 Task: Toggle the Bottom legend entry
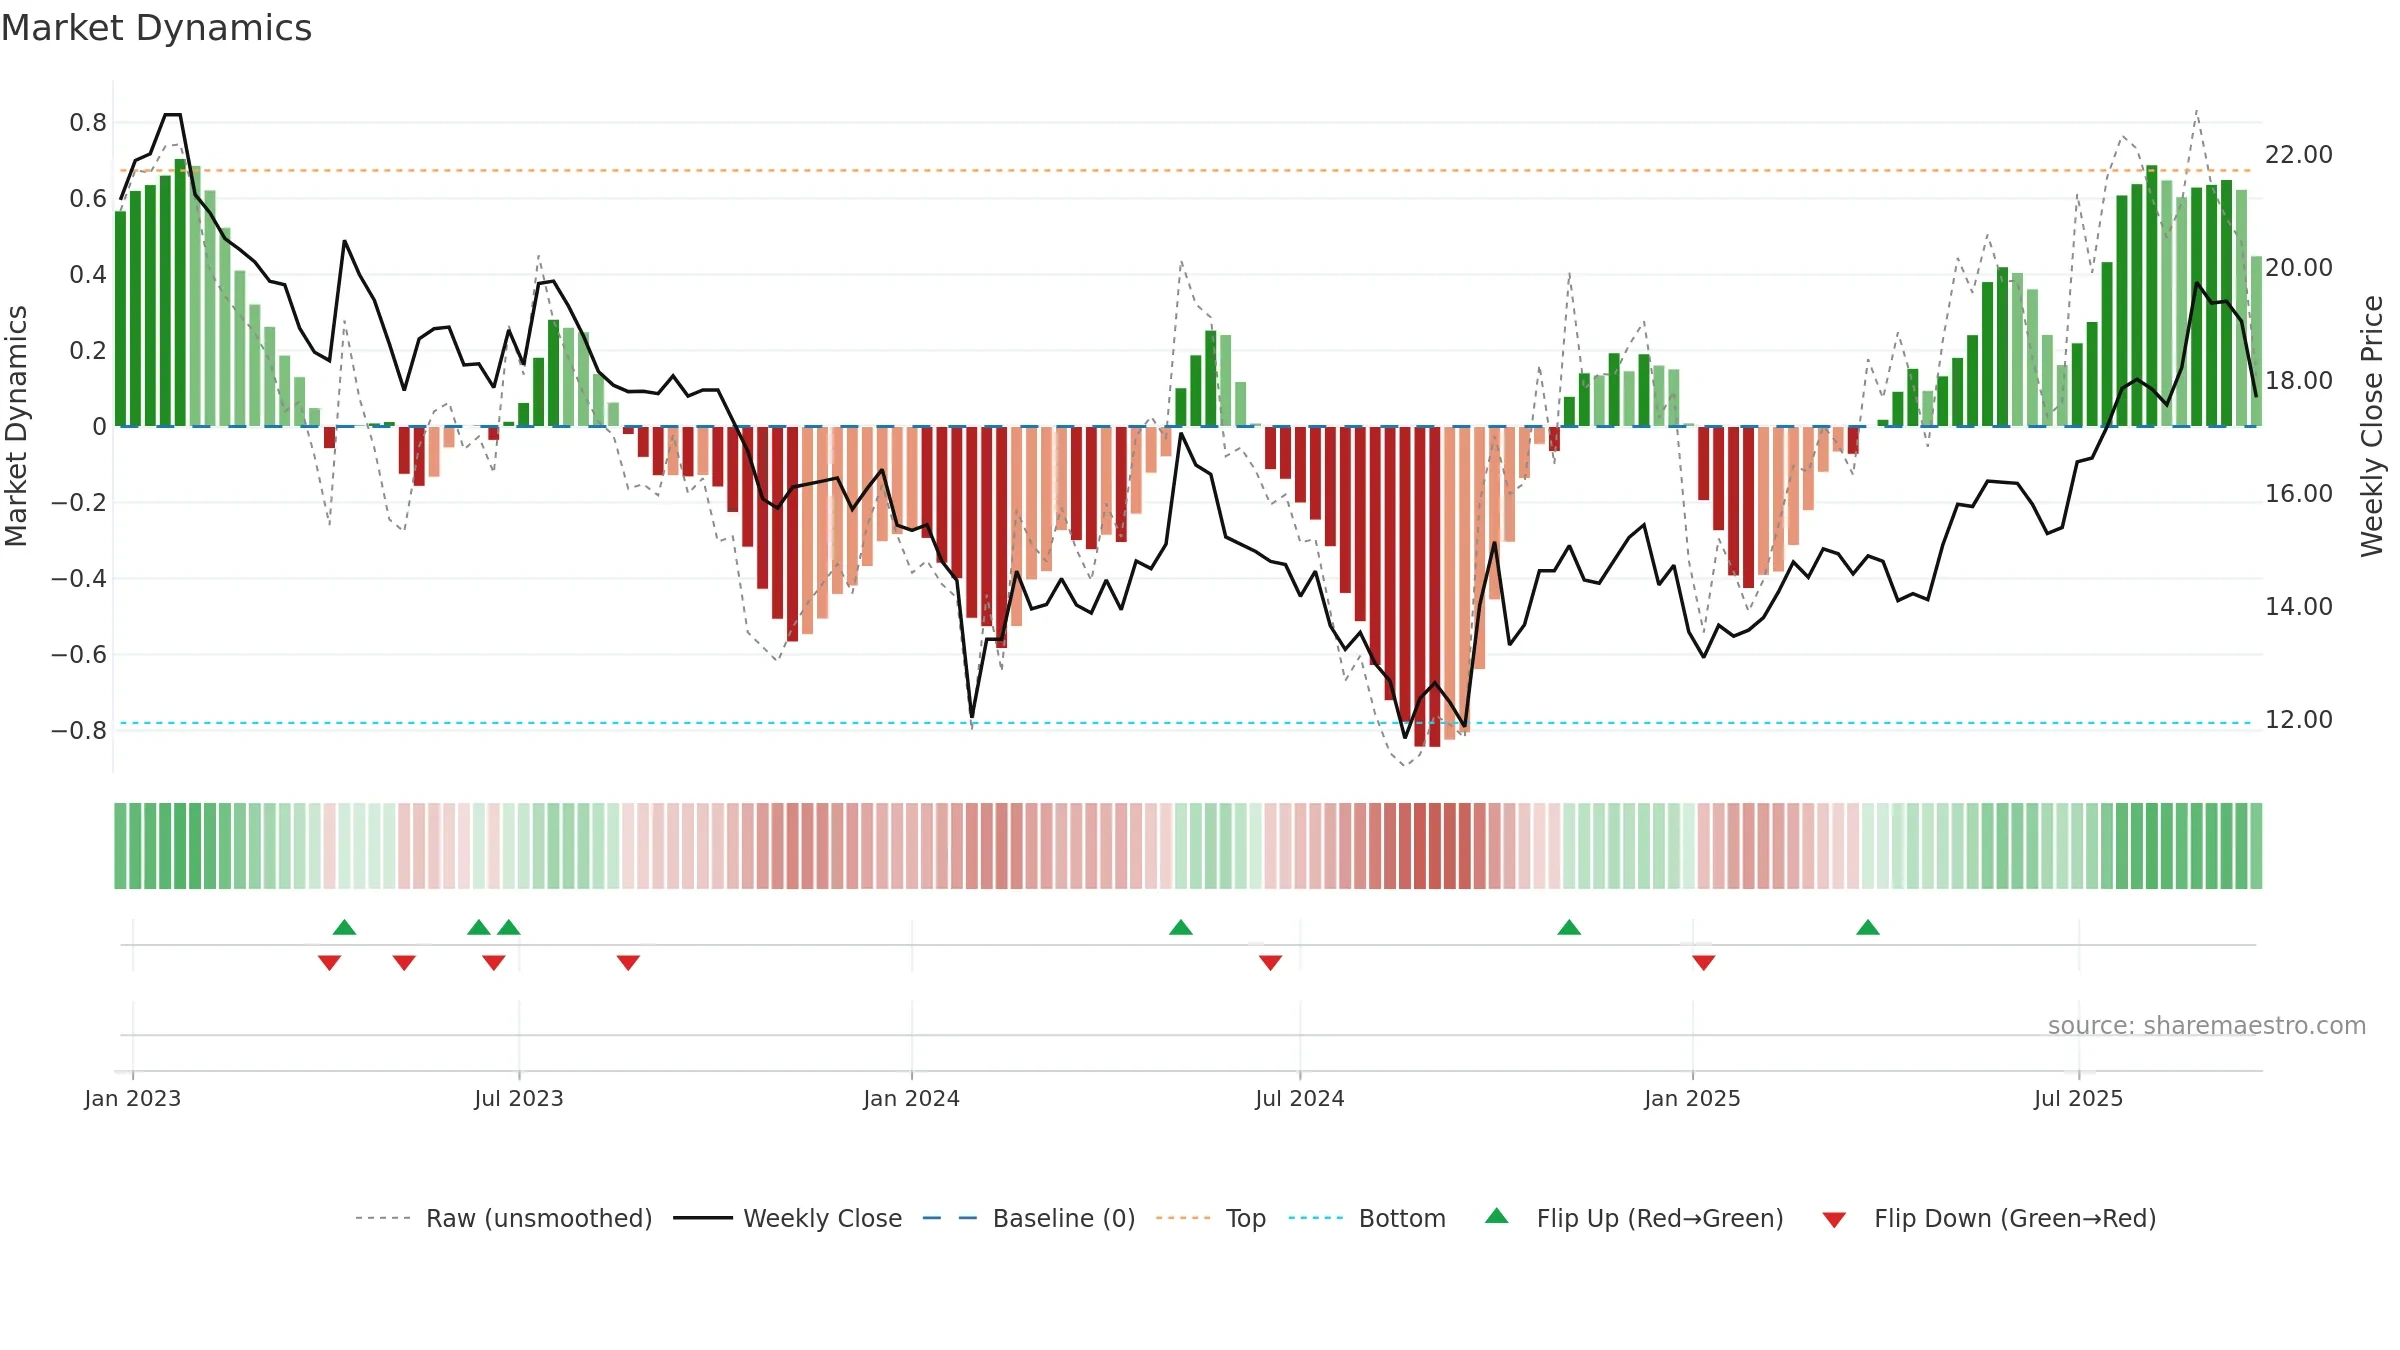(x=1367, y=1218)
